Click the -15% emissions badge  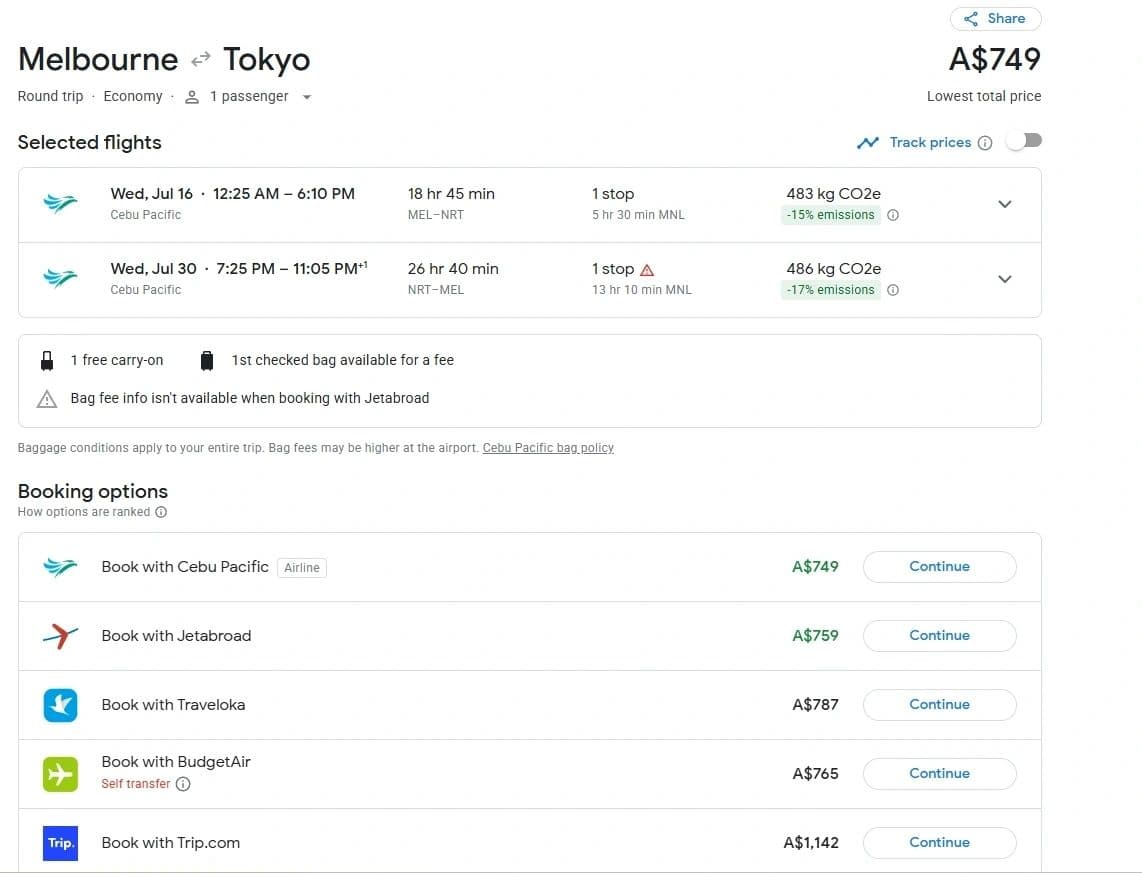click(x=830, y=215)
